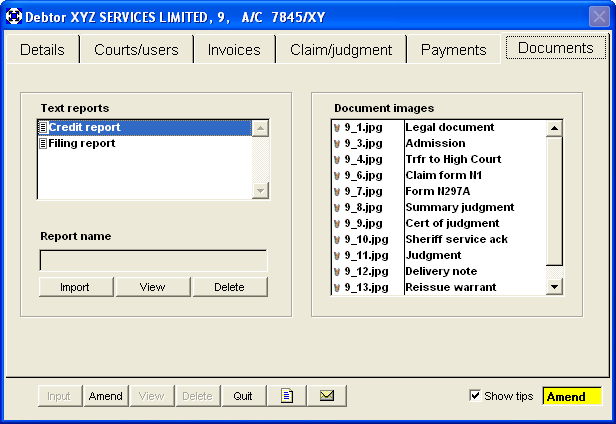The height and width of the screenshot is (424, 616).
Task: Click the Report name input field
Action: [x=153, y=261]
